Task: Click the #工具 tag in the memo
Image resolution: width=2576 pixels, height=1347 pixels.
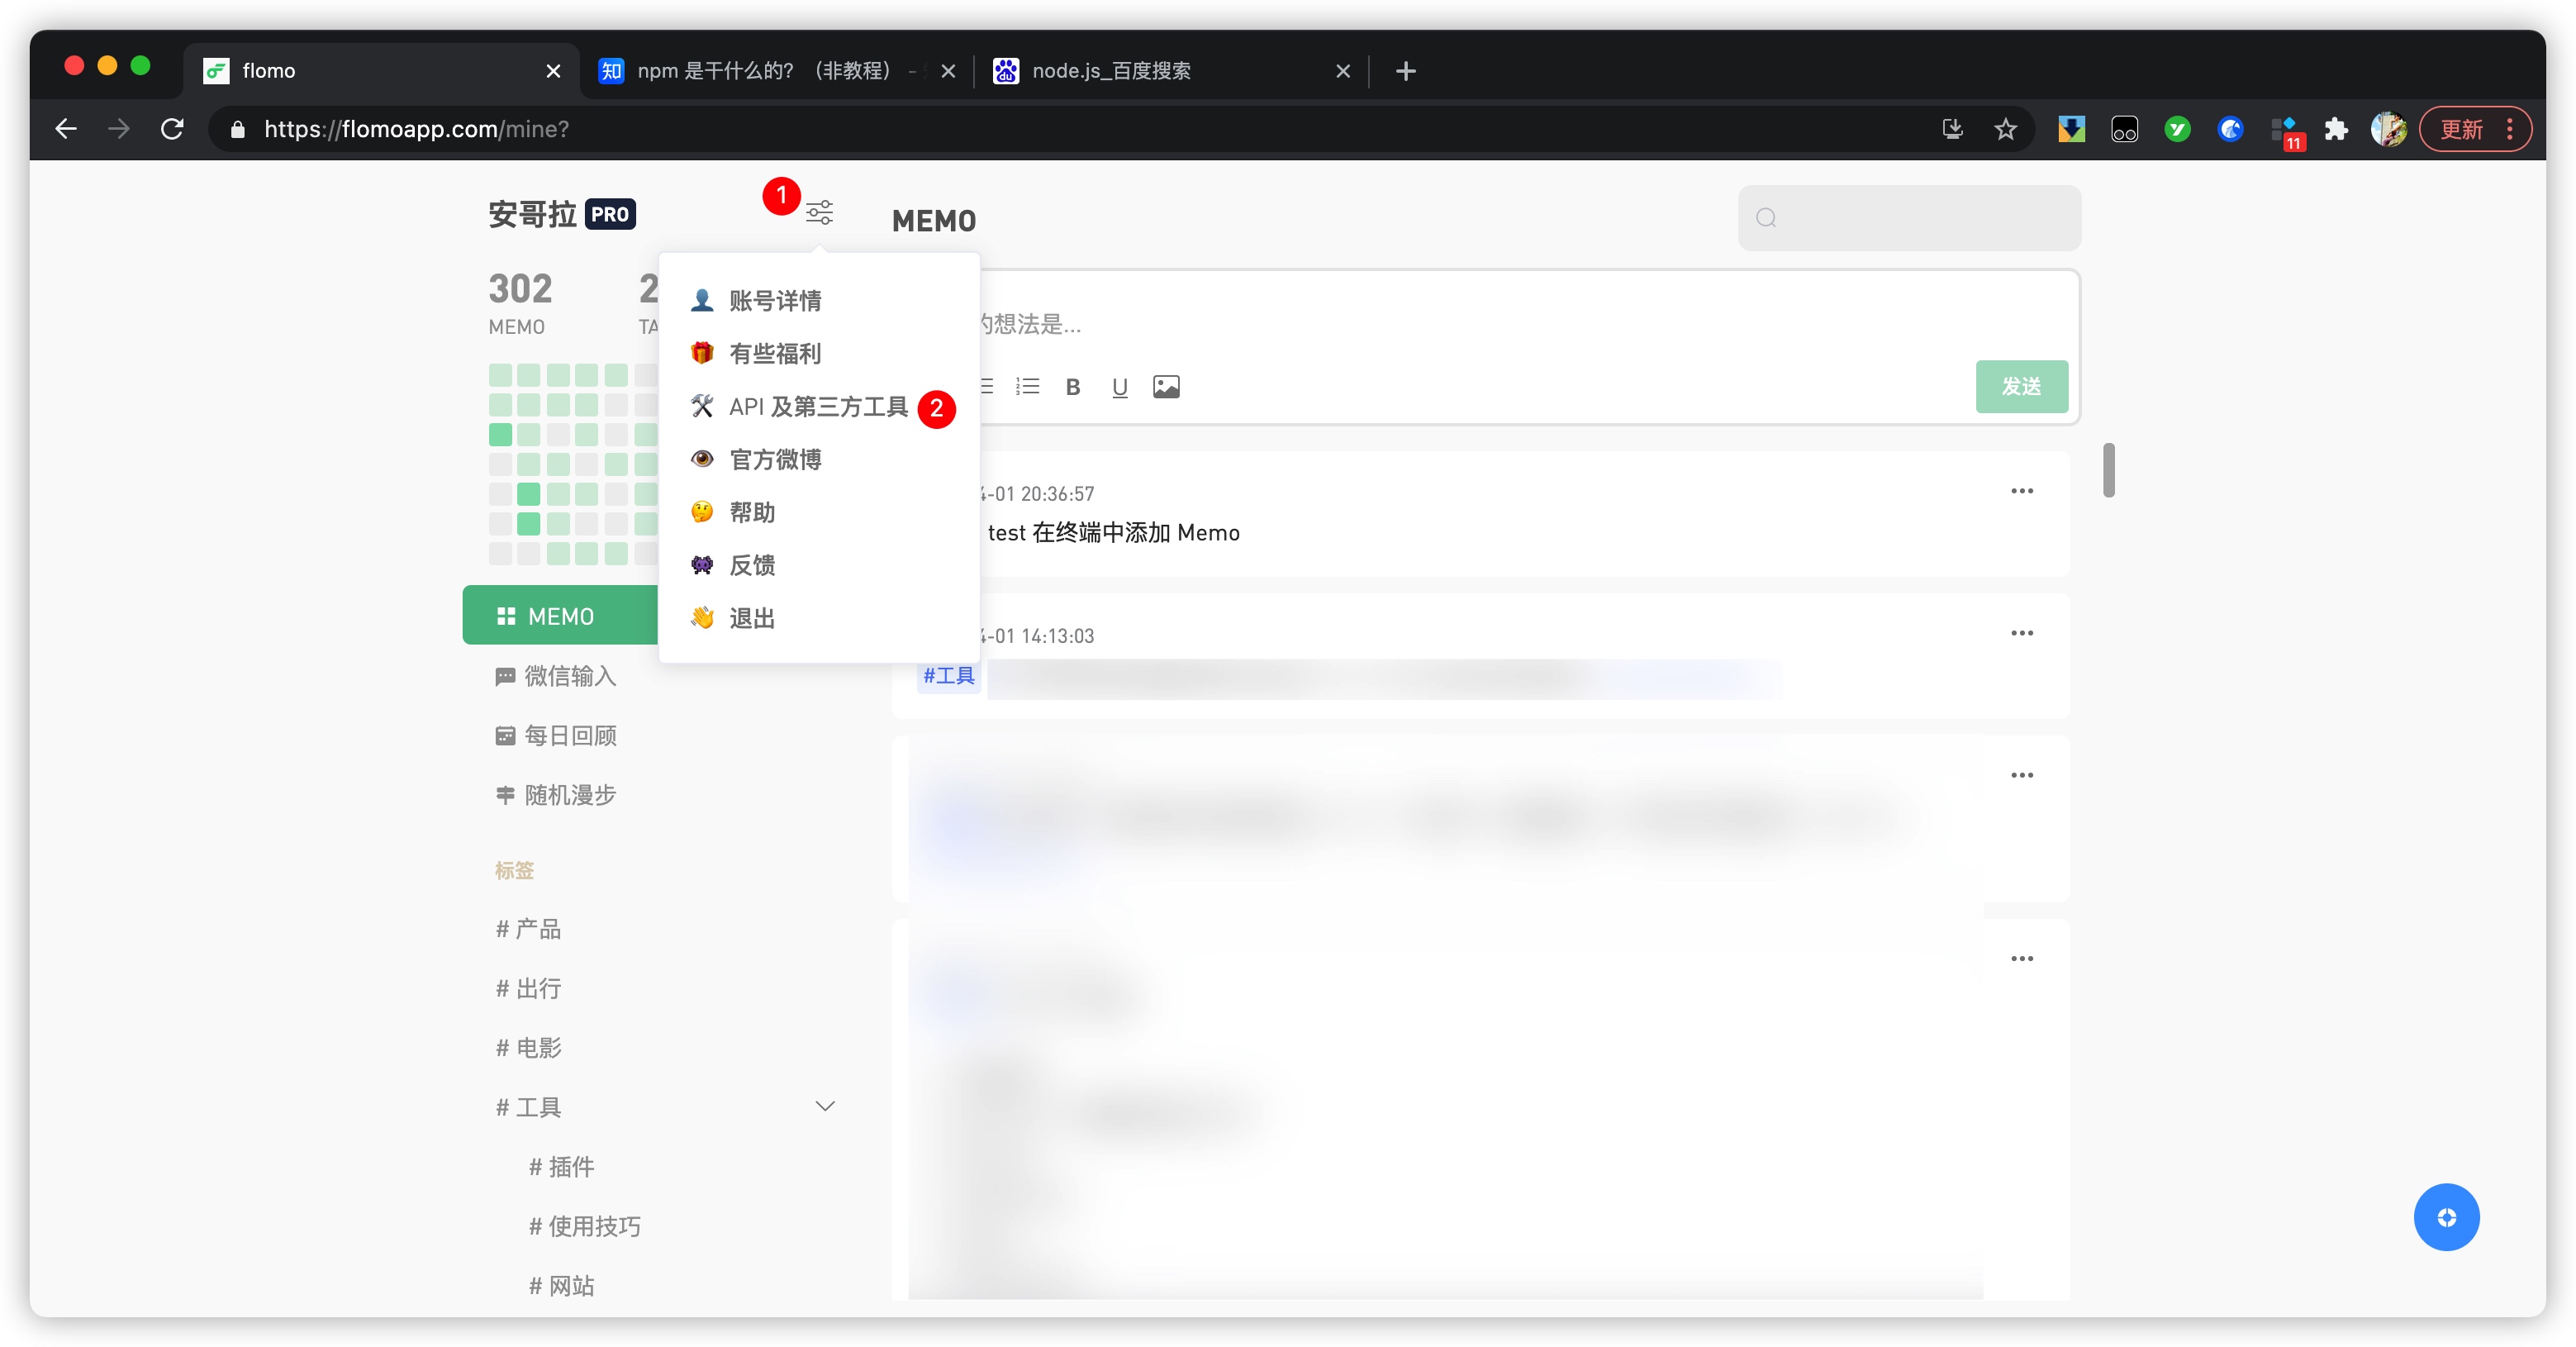Action: coord(948,676)
